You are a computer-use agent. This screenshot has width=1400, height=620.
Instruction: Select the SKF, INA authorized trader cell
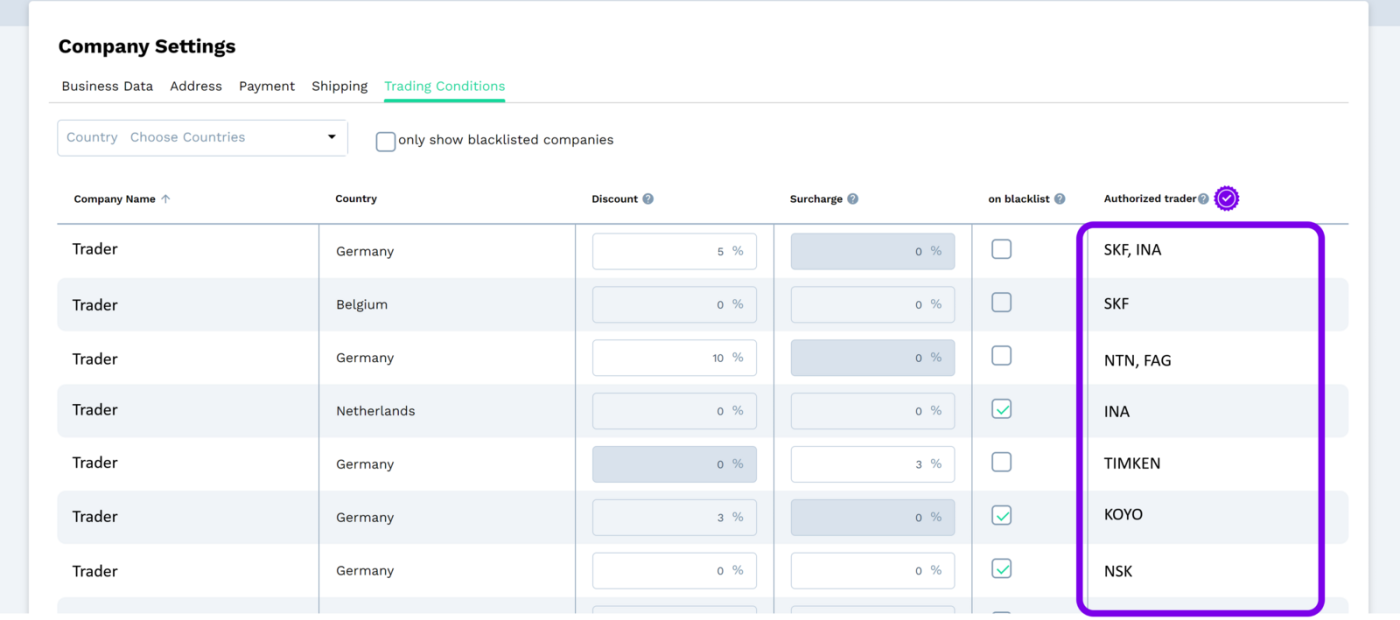tap(1132, 250)
